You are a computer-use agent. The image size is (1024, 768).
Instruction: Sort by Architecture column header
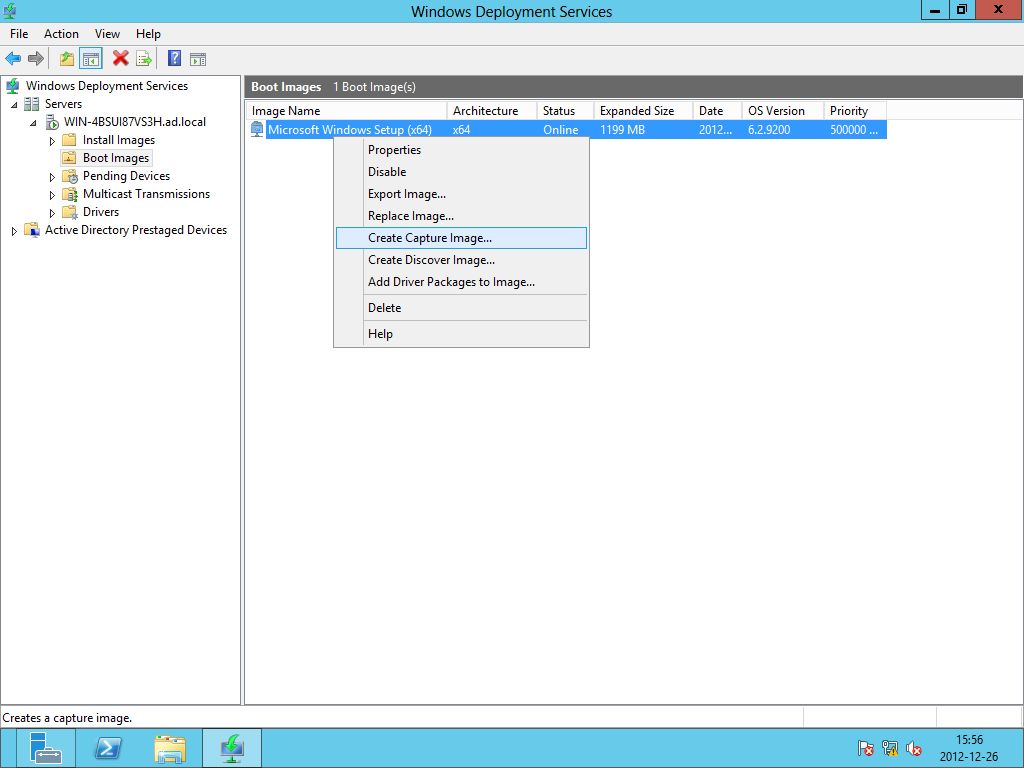tap(492, 111)
